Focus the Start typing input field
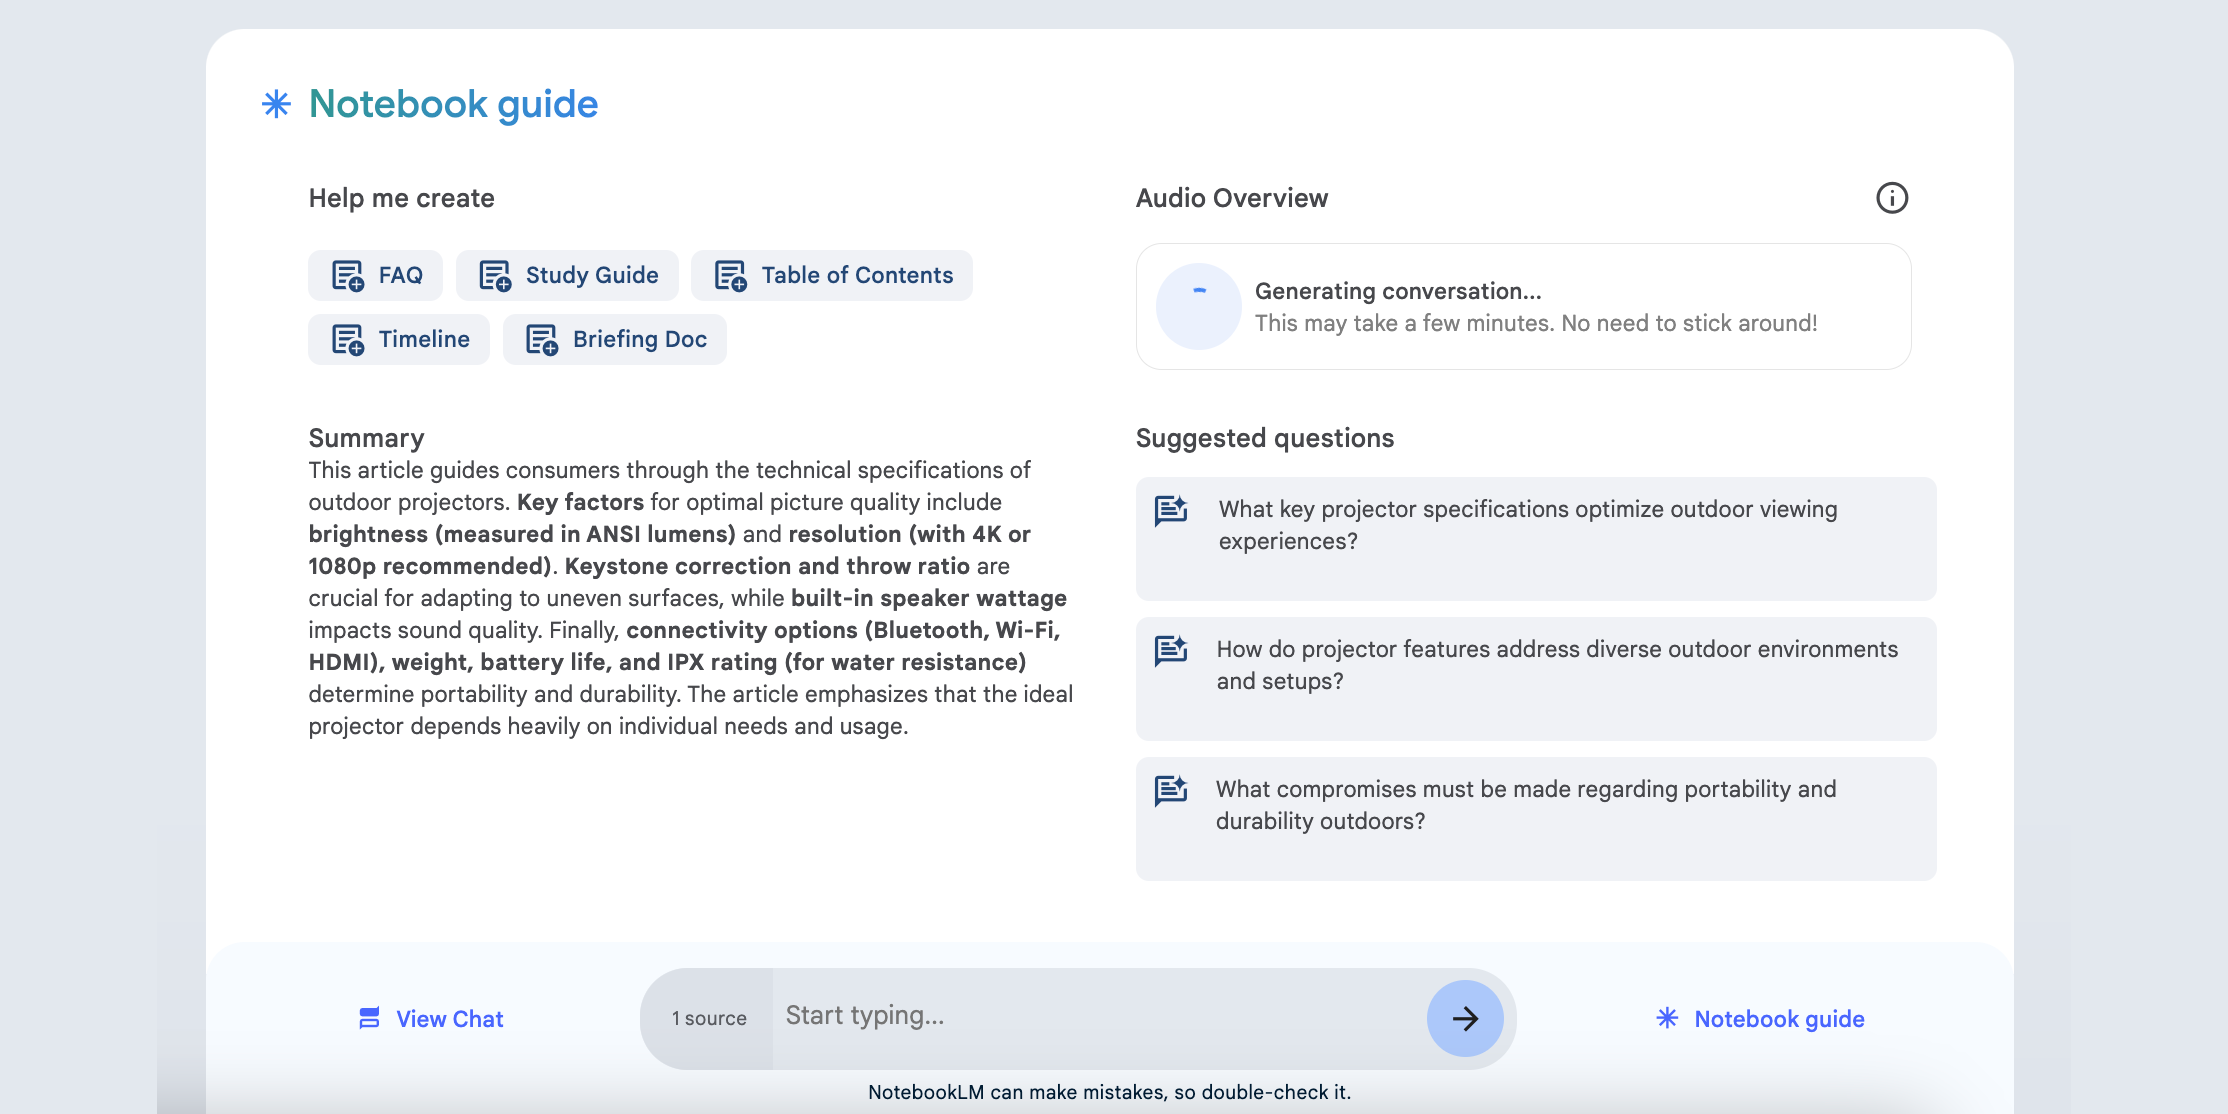This screenshot has width=2228, height=1114. point(1098,1016)
